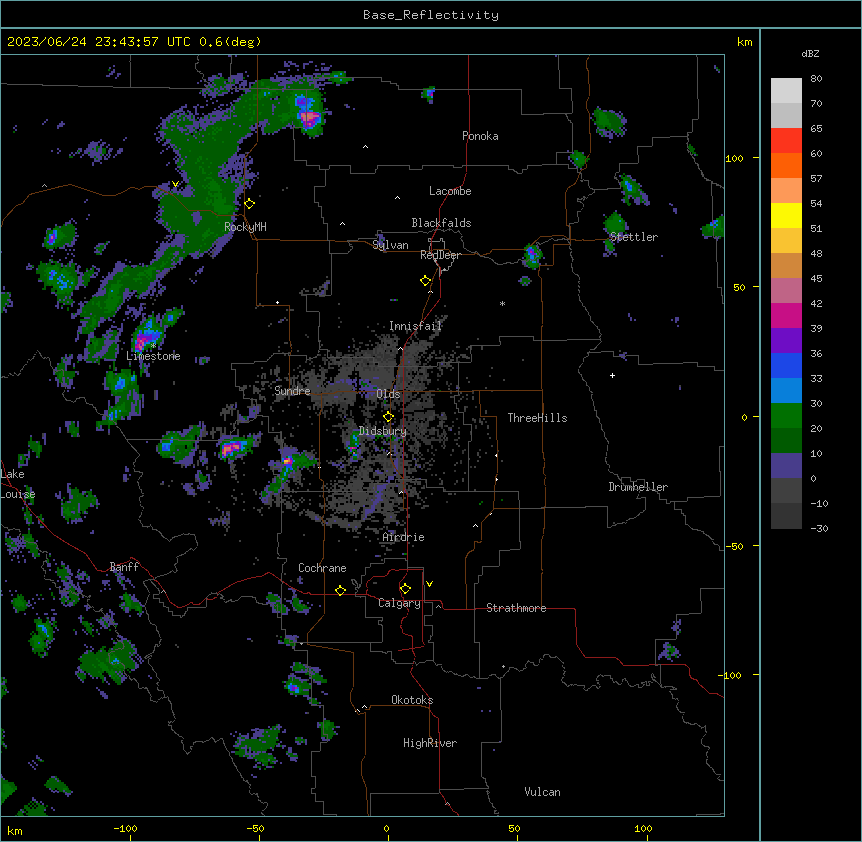The width and height of the screenshot is (862, 842).
Task: Click the Ponoka city label
Action: coord(480,136)
